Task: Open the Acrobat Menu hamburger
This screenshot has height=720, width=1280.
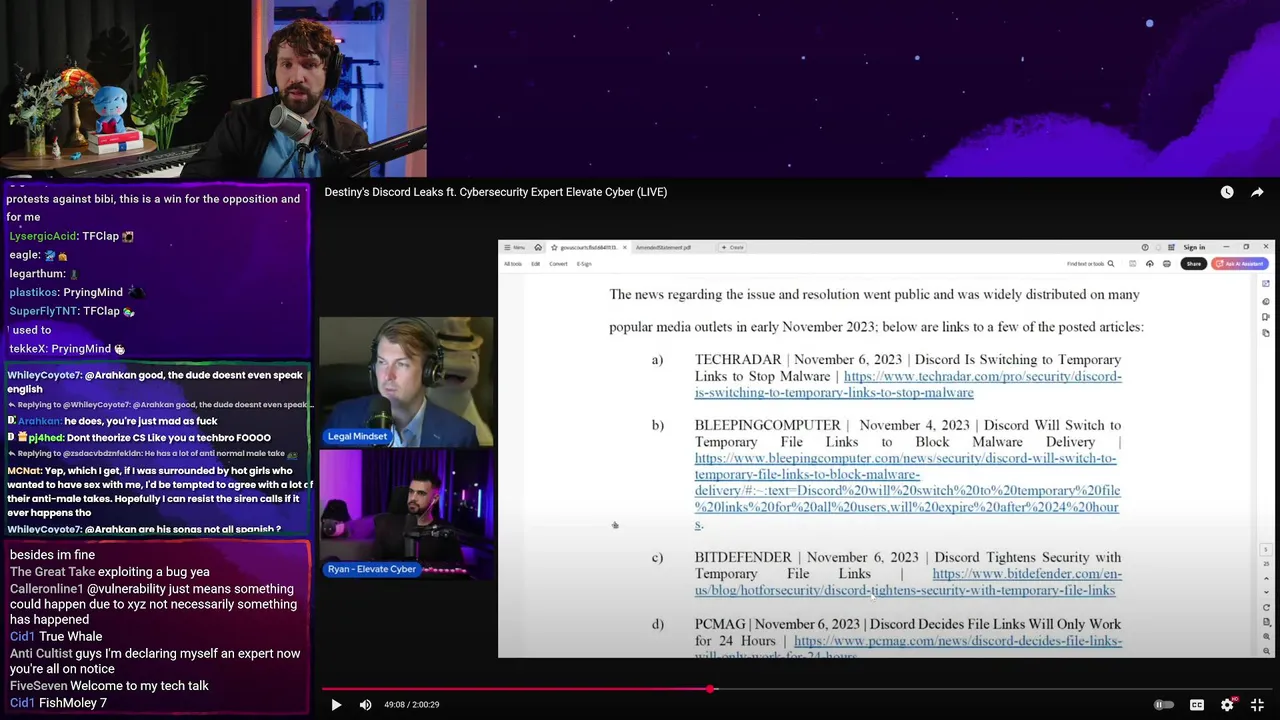Action: (x=513, y=247)
